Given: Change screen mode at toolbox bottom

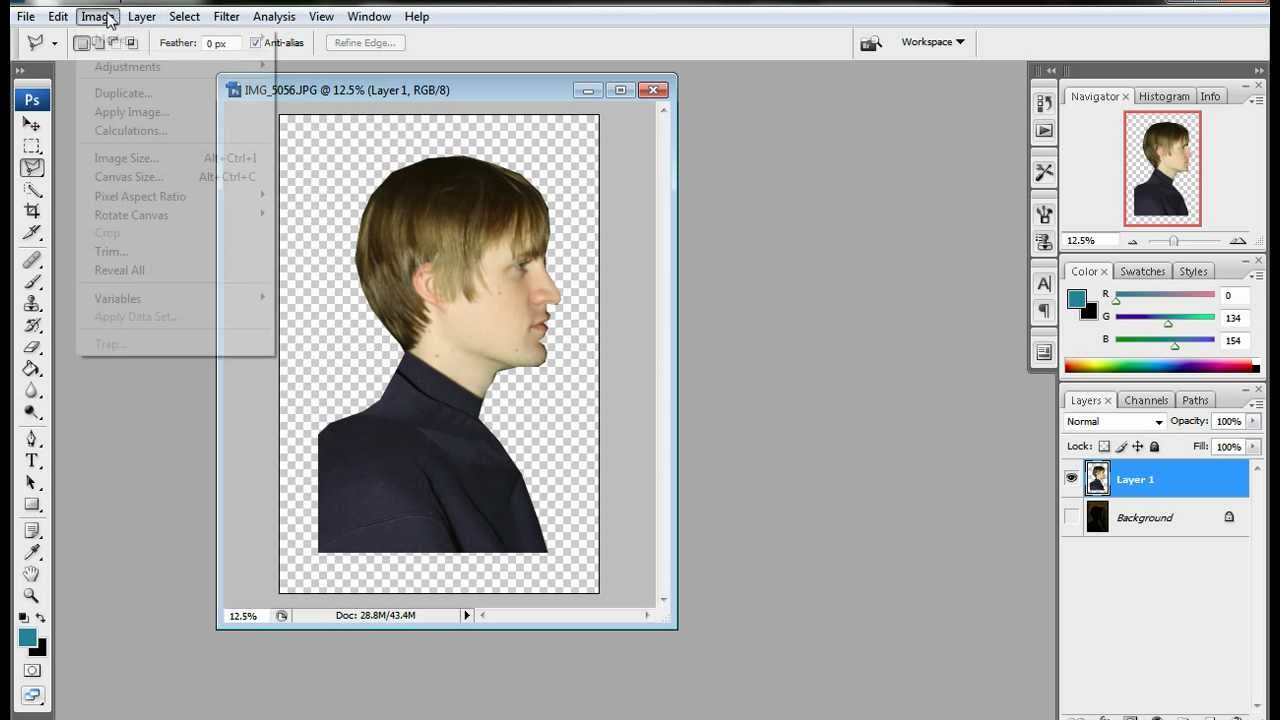Looking at the screenshot, I should (x=32, y=695).
